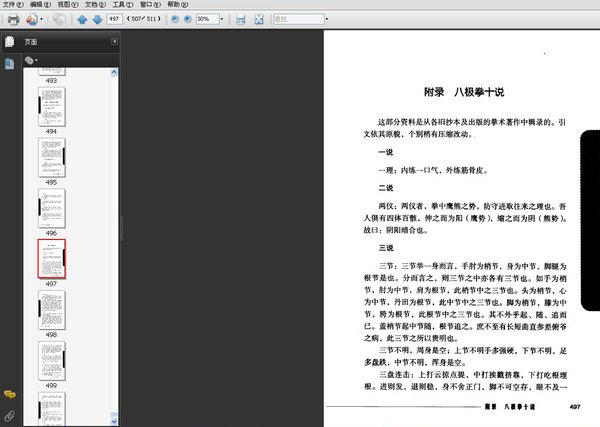This screenshot has width=600, height=427.
Task: Open the zoom level dropdown arrow
Action: click(x=222, y=19)
